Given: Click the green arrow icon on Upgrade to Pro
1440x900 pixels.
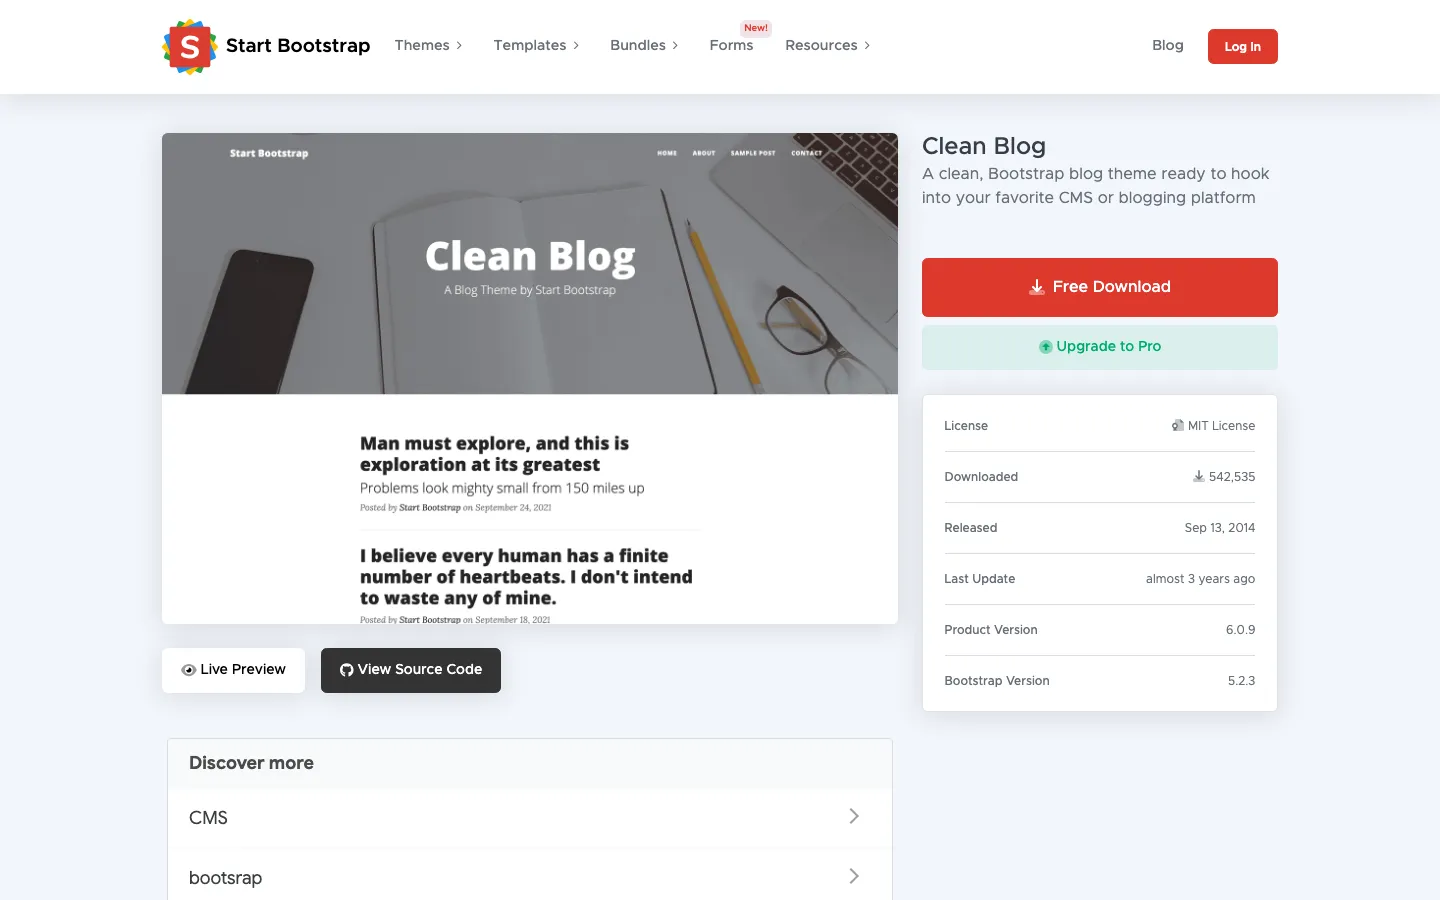Looking at the screenshot, I should click(x=1045, y=347).
